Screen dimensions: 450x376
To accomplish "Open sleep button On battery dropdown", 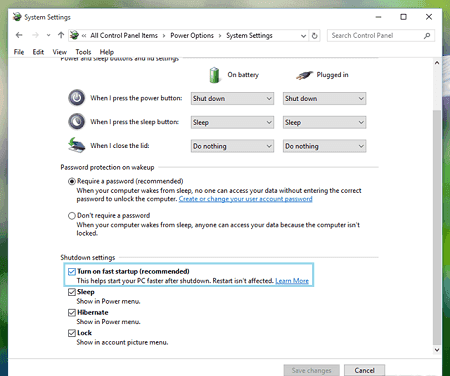I will (x=232, y=122).
